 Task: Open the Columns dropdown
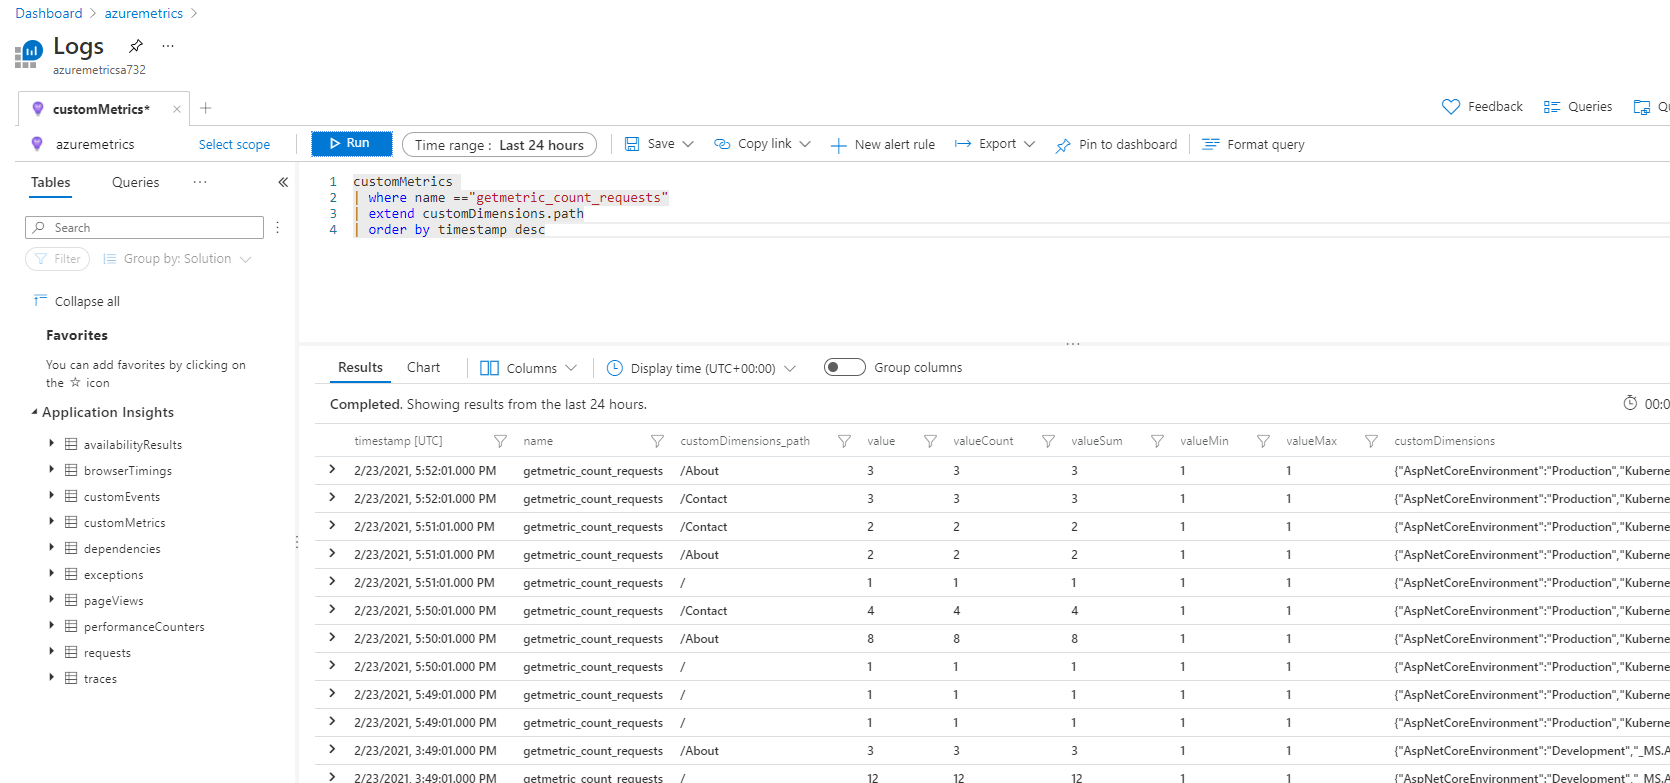528,368
